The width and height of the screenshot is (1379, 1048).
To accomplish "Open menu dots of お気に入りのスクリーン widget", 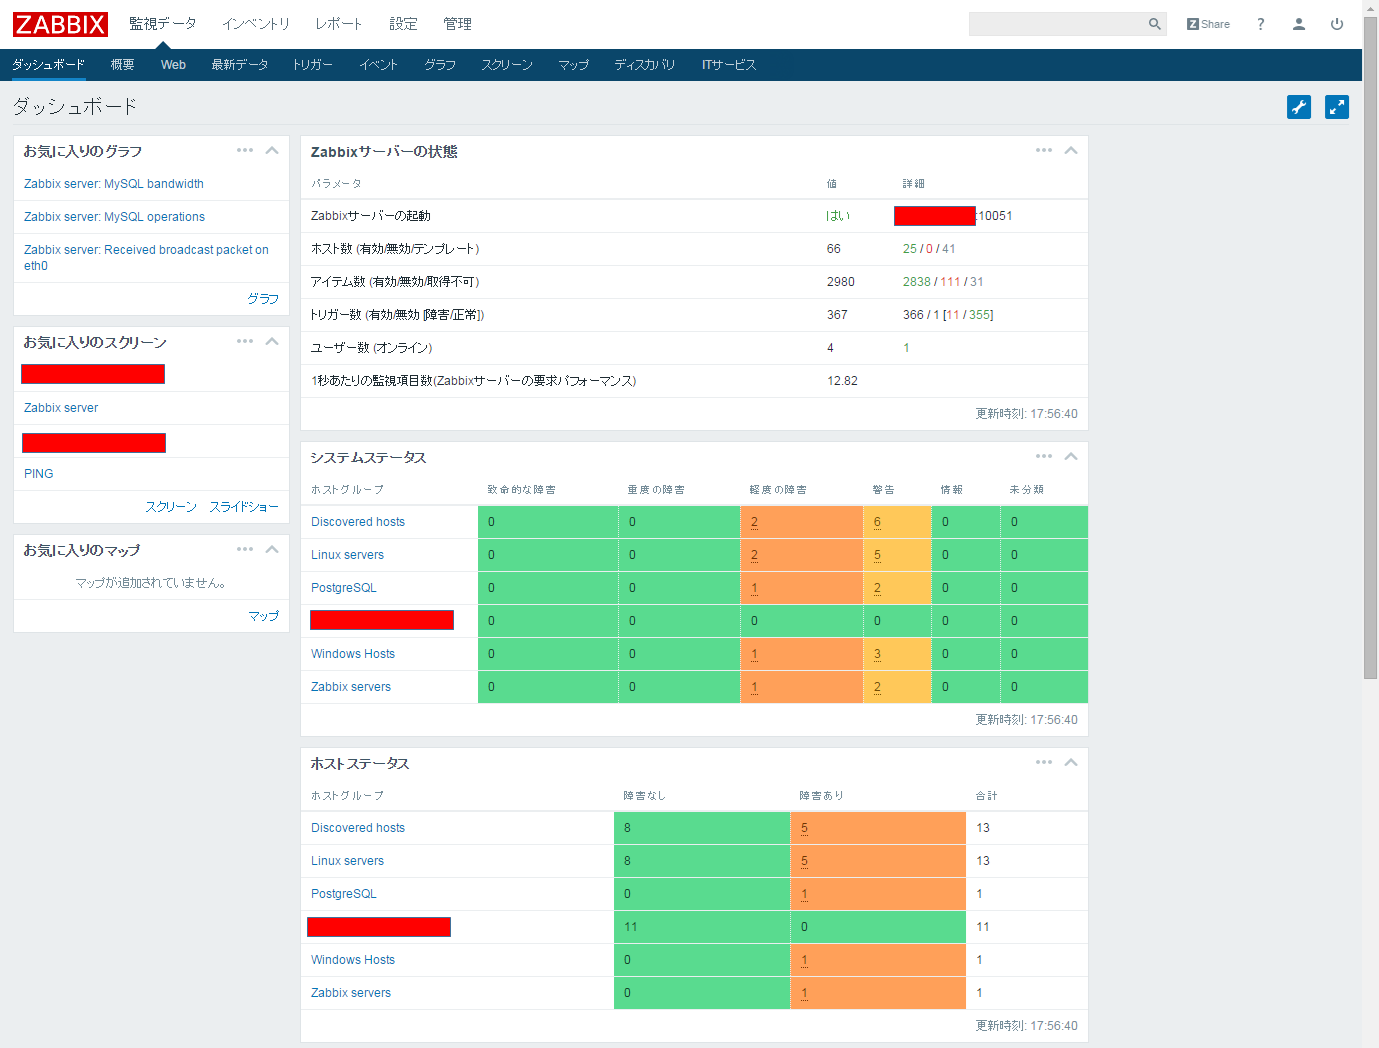I will coord(245,341).
